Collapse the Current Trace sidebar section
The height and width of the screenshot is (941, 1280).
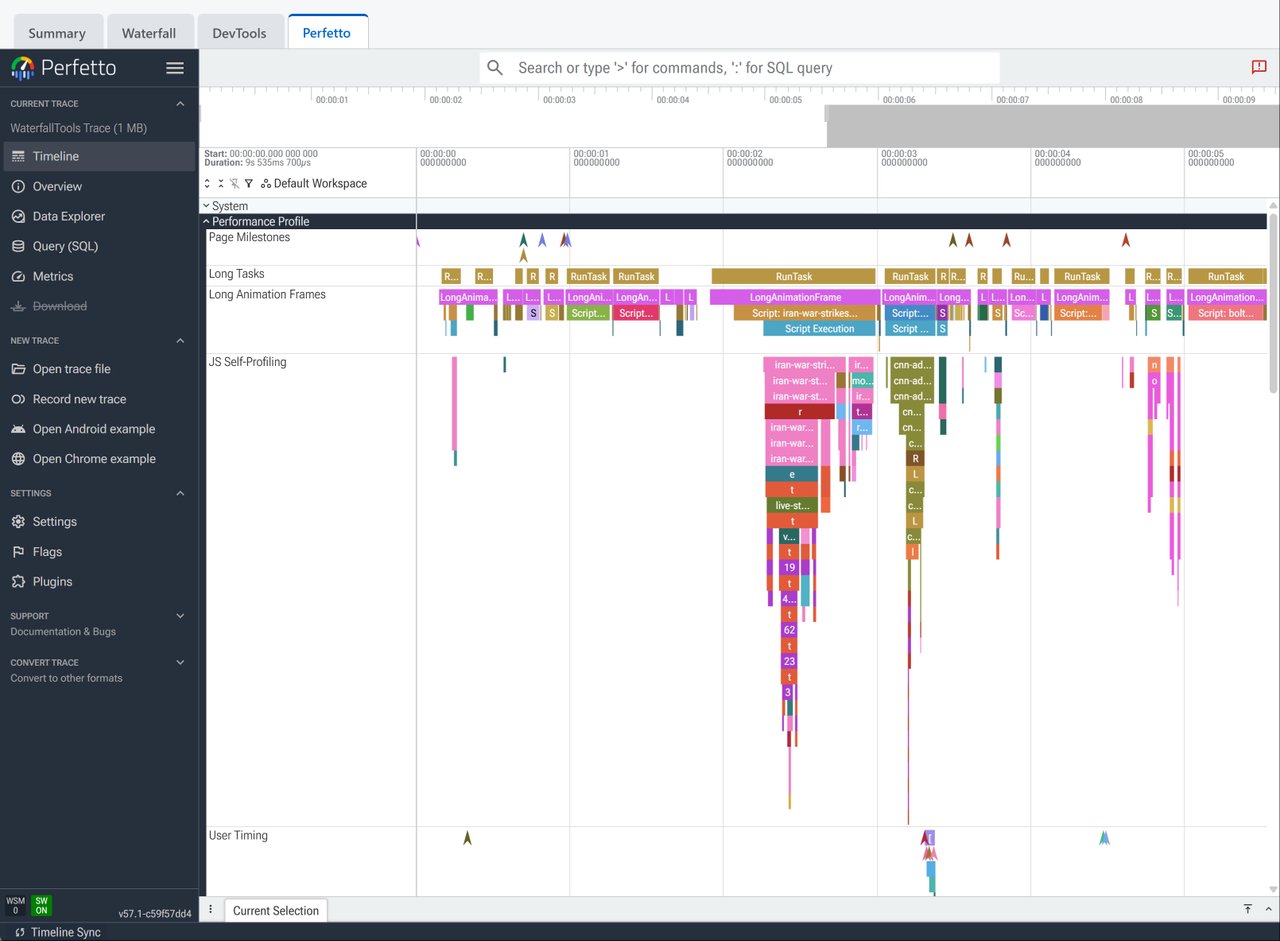tap(180, 104)
